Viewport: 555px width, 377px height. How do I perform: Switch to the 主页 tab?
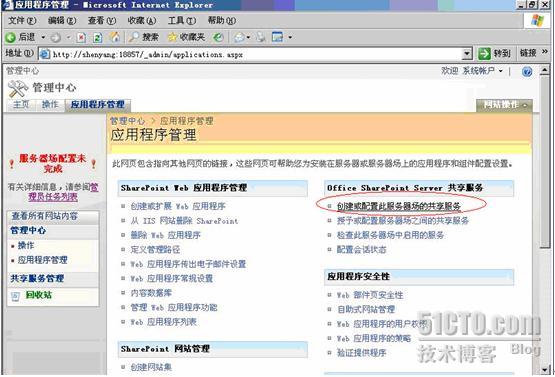click(x=21, y=105)
